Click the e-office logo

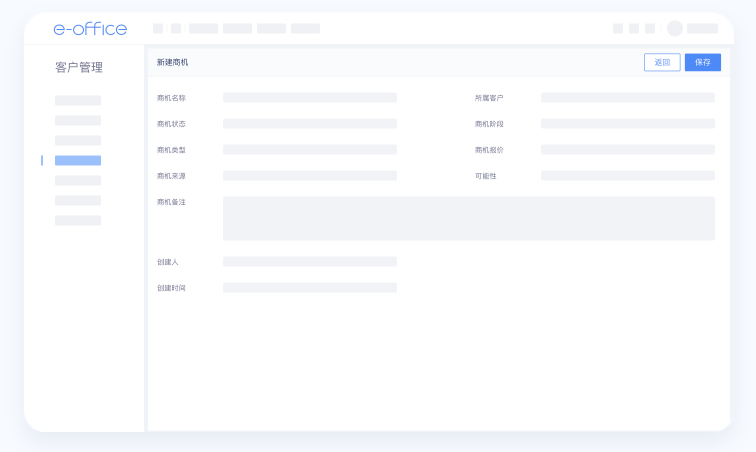point(90,29)
